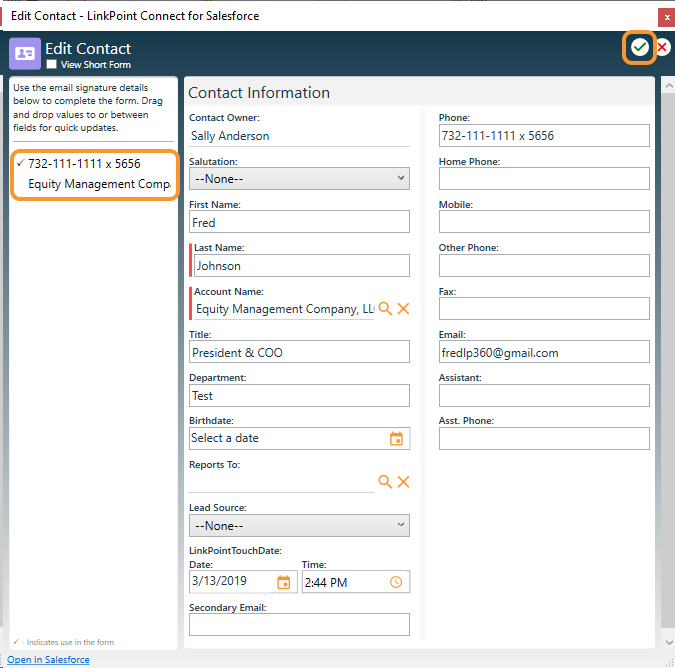Search Reports To with the magnifier icon
Screen dimensions: 675x668
(x=385, y=482)
